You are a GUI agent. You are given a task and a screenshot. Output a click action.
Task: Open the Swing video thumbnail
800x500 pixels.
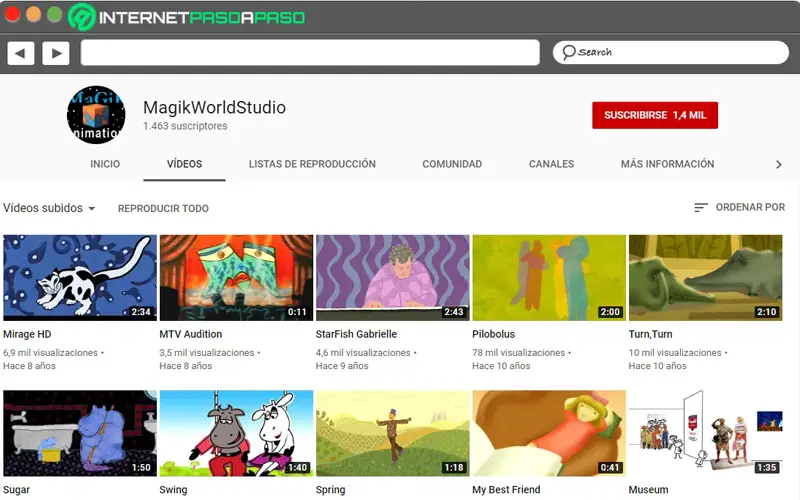point(236,433)
